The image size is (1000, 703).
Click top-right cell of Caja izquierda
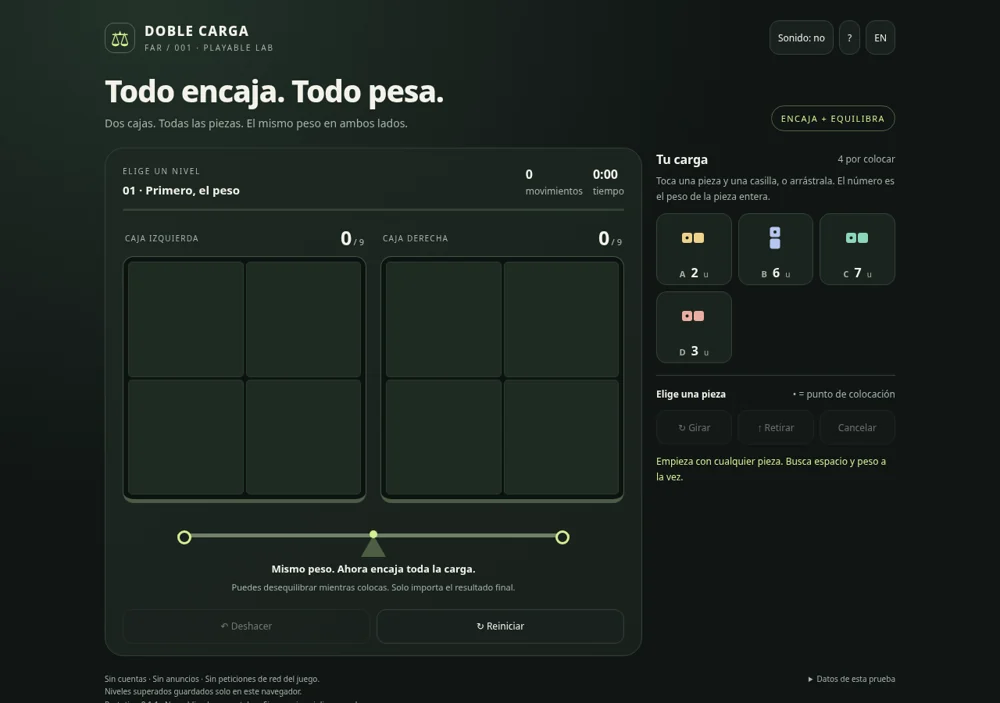point(304,319)
